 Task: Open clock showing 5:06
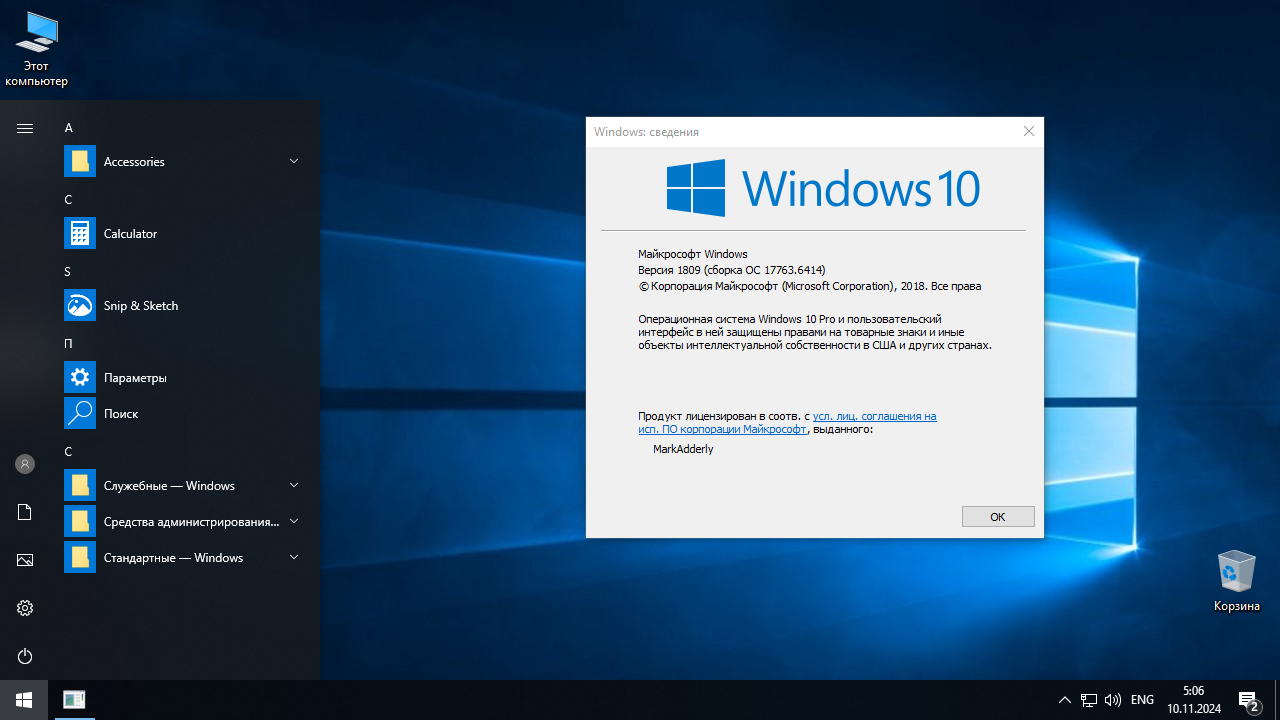click(1193, 700)
